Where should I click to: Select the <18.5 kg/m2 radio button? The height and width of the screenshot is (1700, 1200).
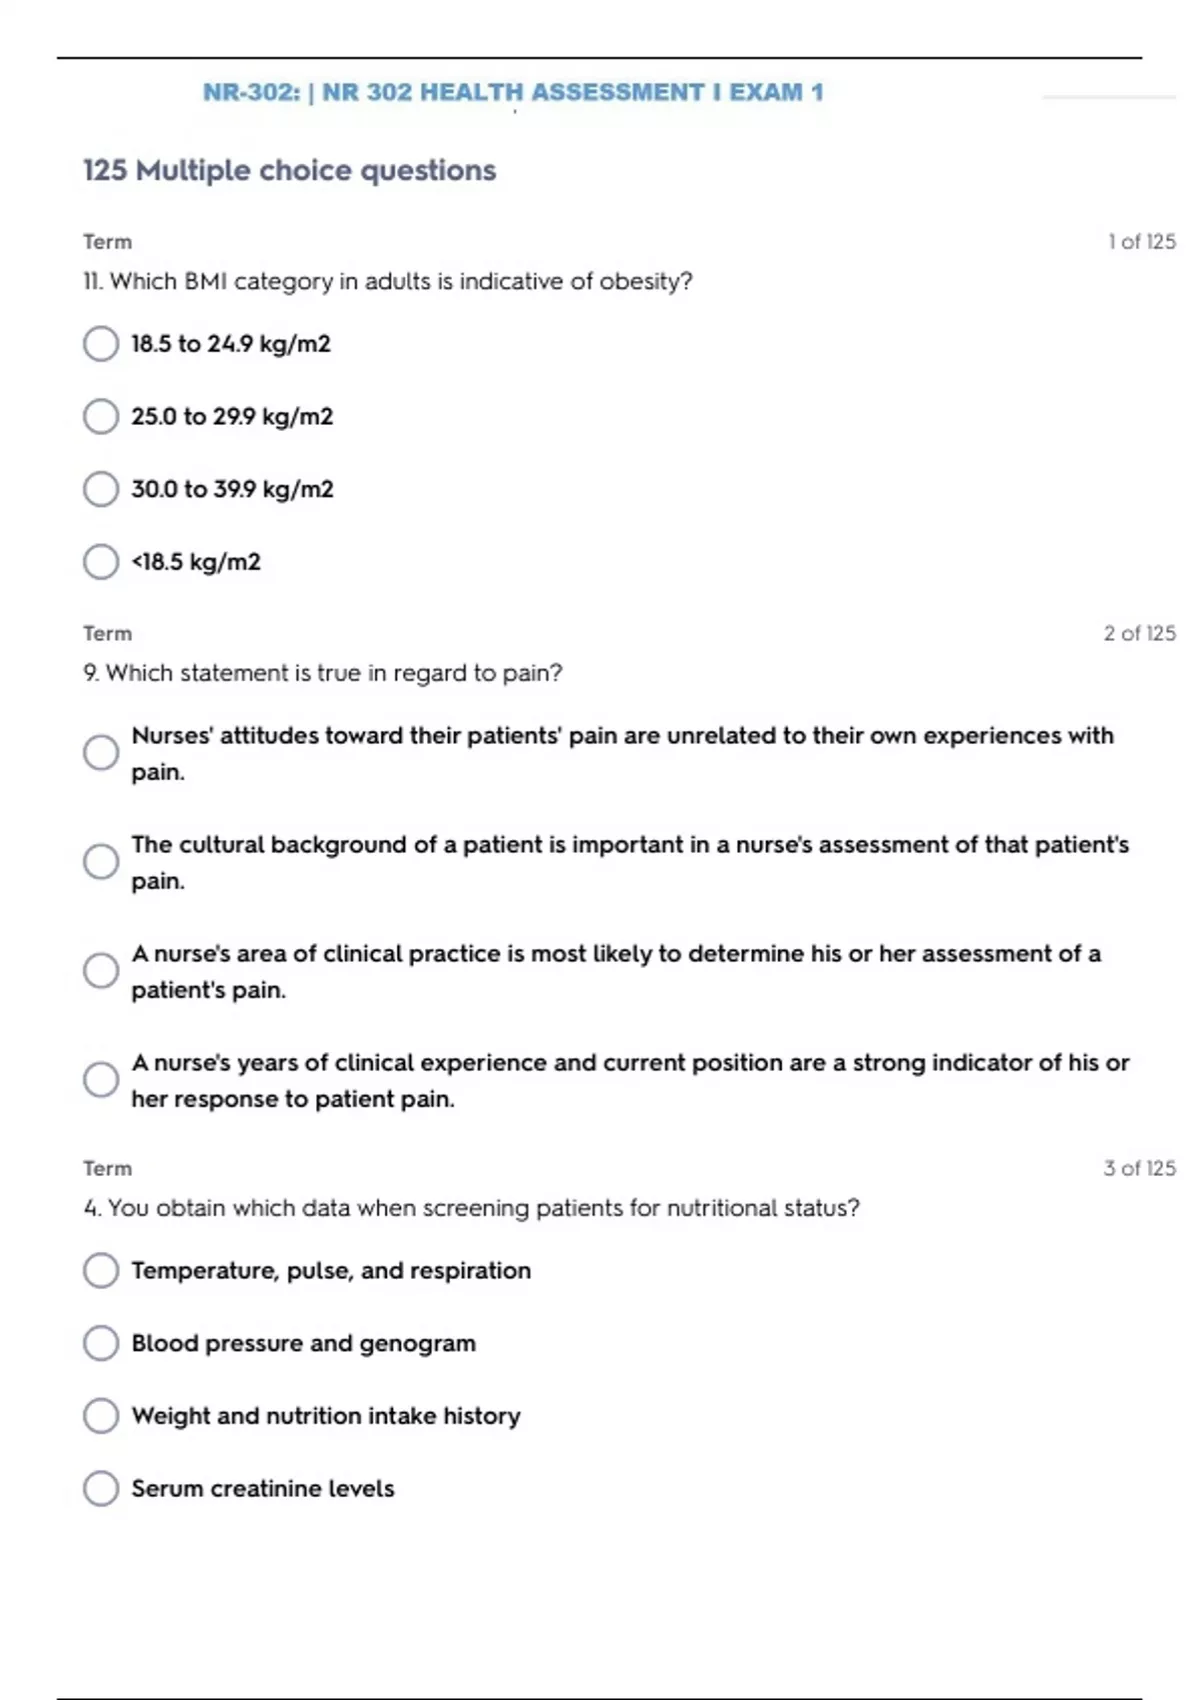tap(101, 562)
